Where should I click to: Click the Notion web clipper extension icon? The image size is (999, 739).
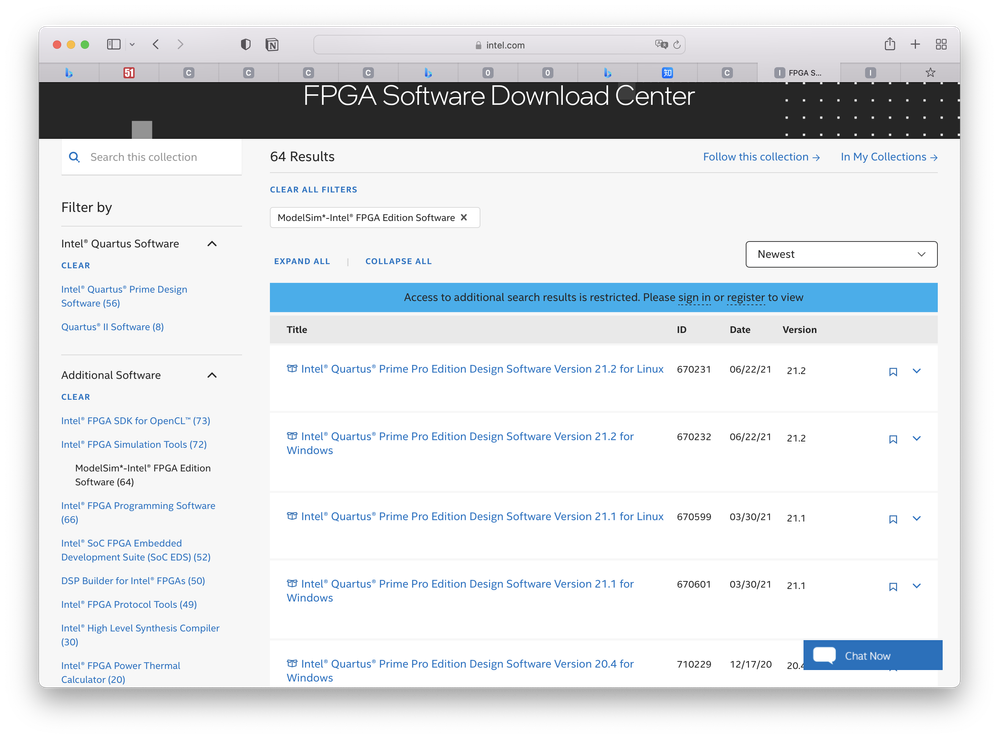click(x=272, y=45)
